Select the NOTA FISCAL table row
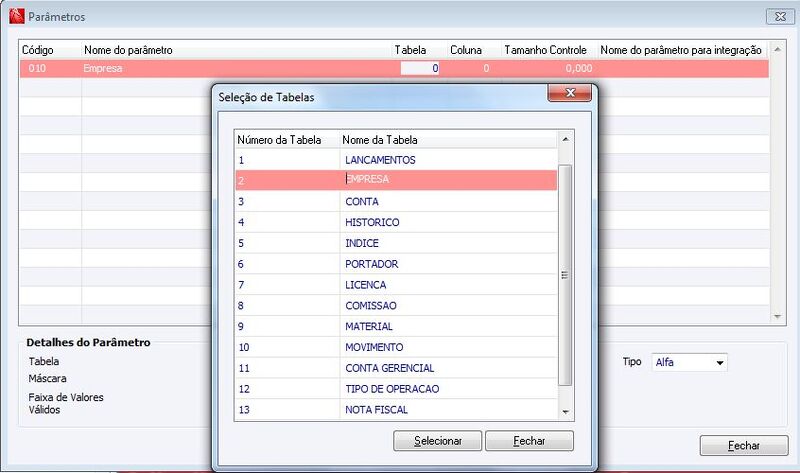The image size is (800, 473). (396, 410)
